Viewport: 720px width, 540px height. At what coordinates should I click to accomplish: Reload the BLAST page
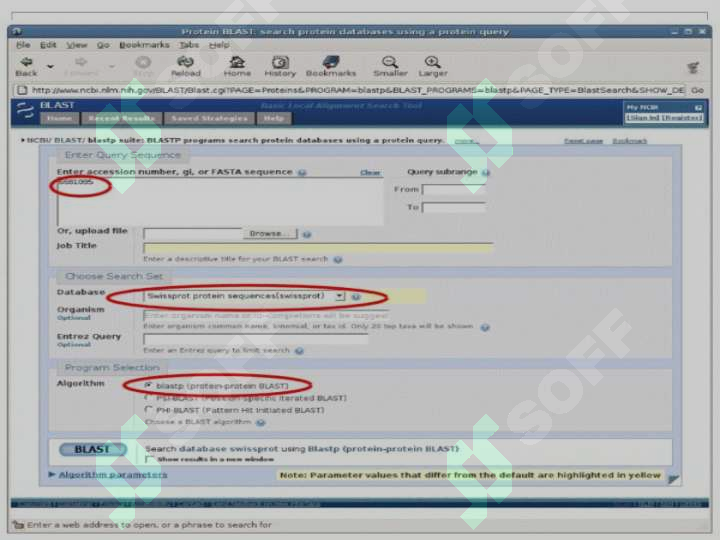(186, 66)
